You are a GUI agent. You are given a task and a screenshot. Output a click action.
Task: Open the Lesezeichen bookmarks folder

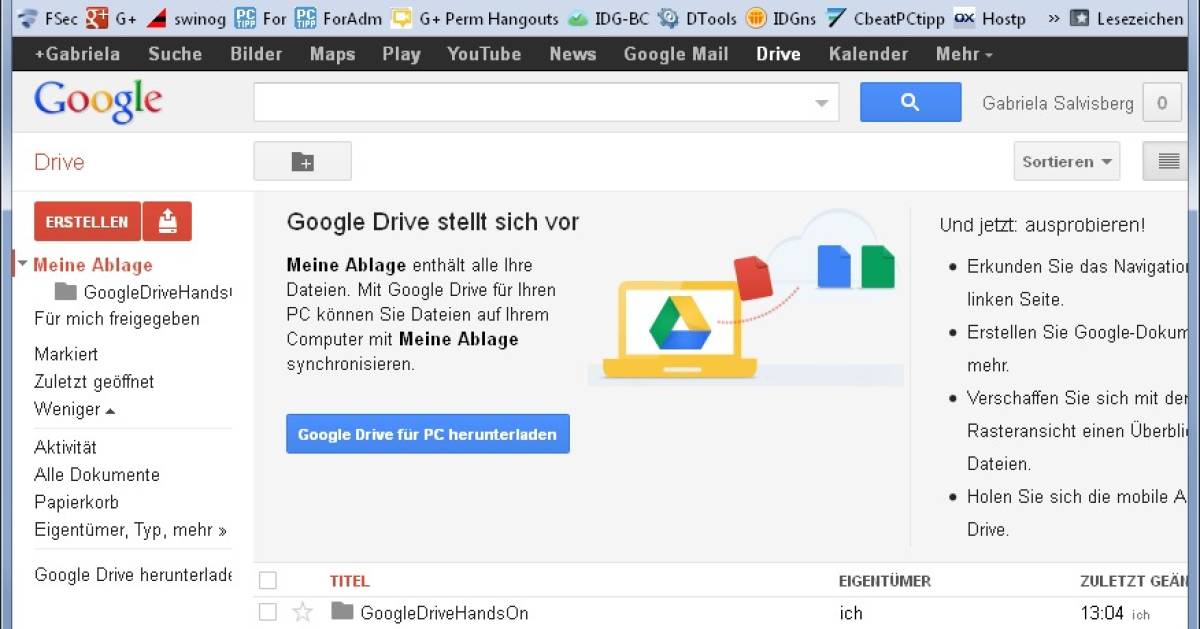[x=1128, y=18]
